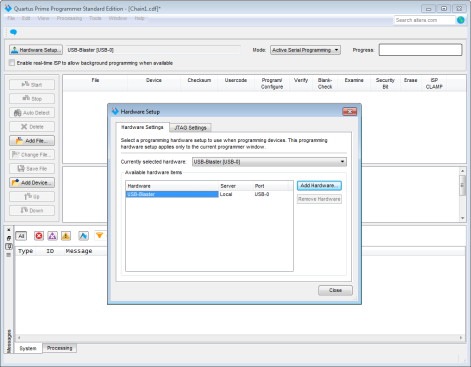The width and height of the screenshot is (471, 367).
Task: Enable real-time ISP background programming checkbox
Action: tap(12, 63)
